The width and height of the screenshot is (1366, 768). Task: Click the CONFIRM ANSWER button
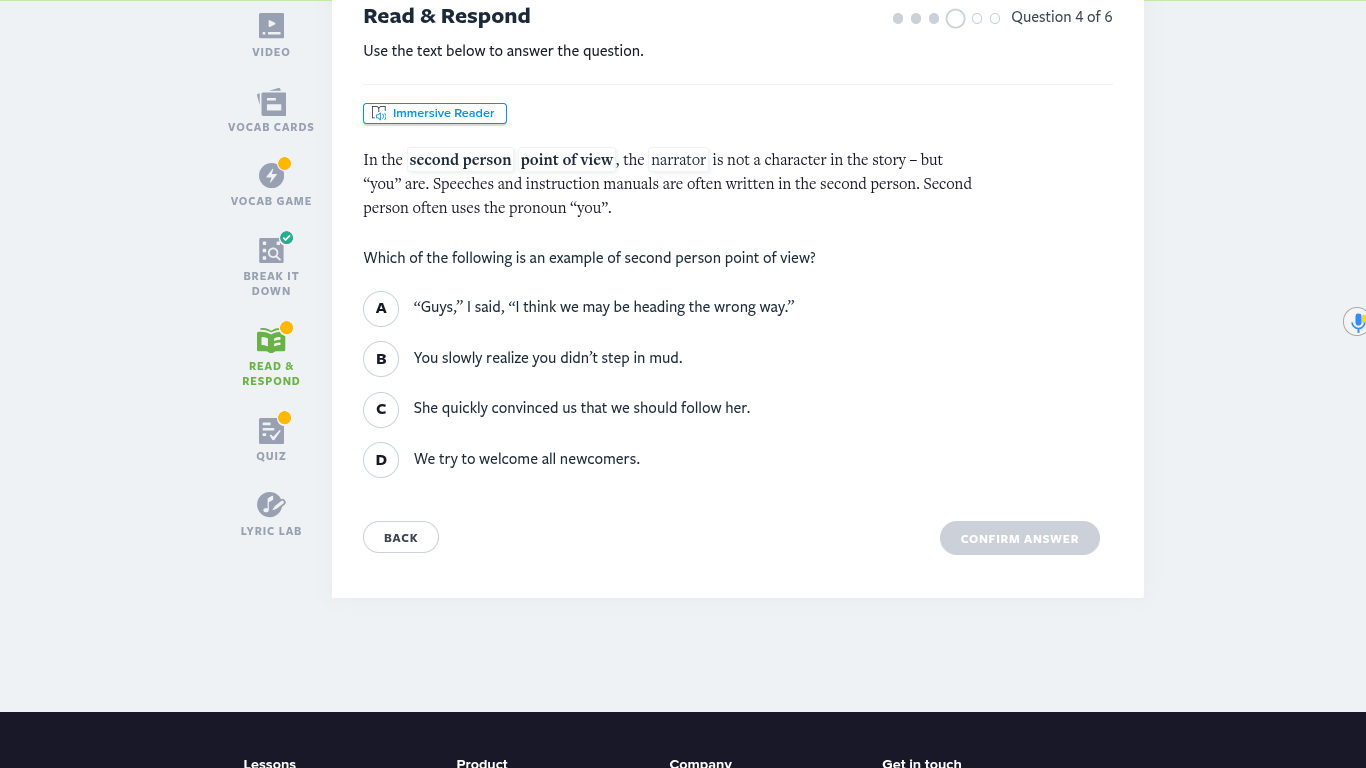(1020, 538)
